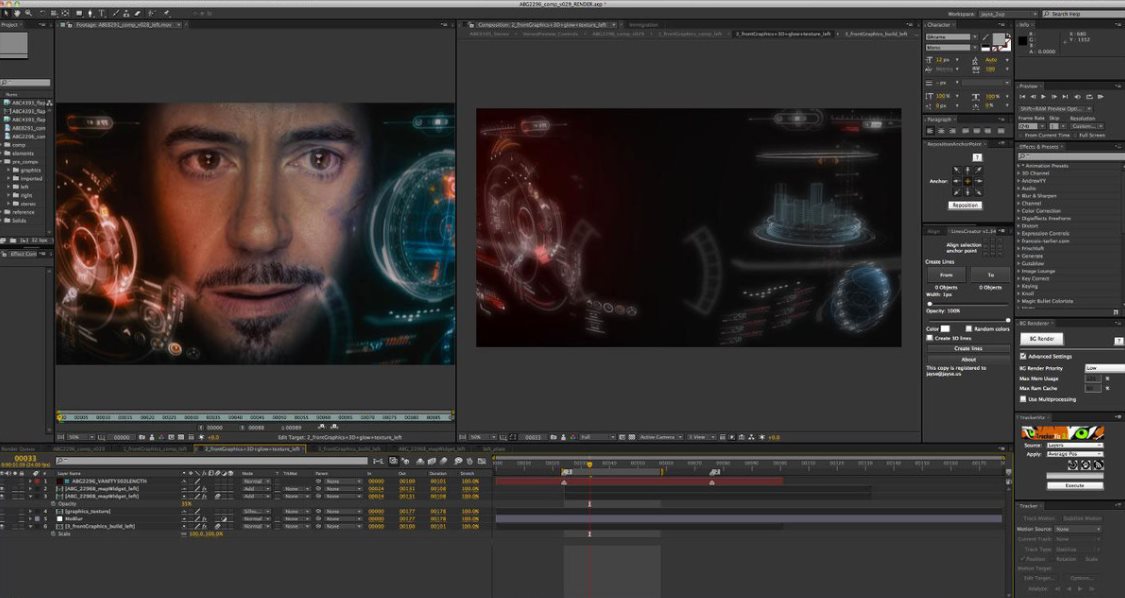Check the Create 3D lines option
1125x598 pixels.
pyautogui.click(x=930, y=338)
